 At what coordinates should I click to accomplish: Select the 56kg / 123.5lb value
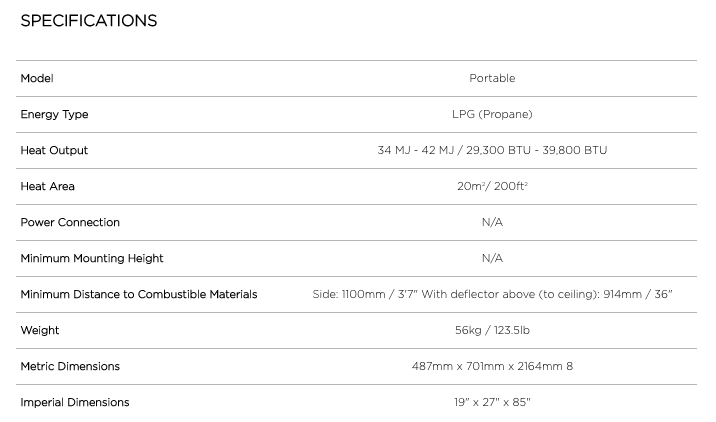pos(492,330)
